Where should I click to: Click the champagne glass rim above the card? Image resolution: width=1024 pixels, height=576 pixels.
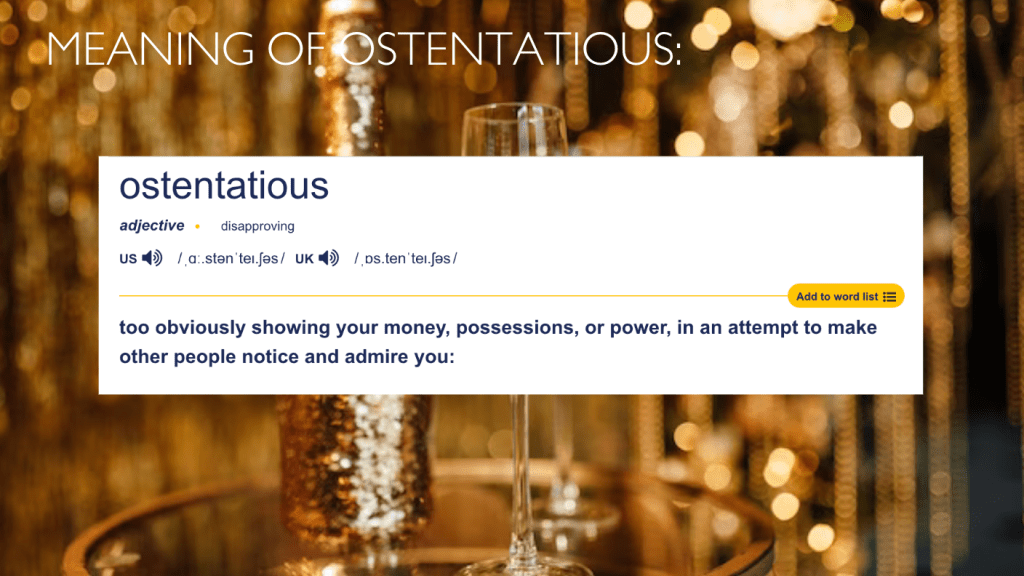tap(512, 112)
